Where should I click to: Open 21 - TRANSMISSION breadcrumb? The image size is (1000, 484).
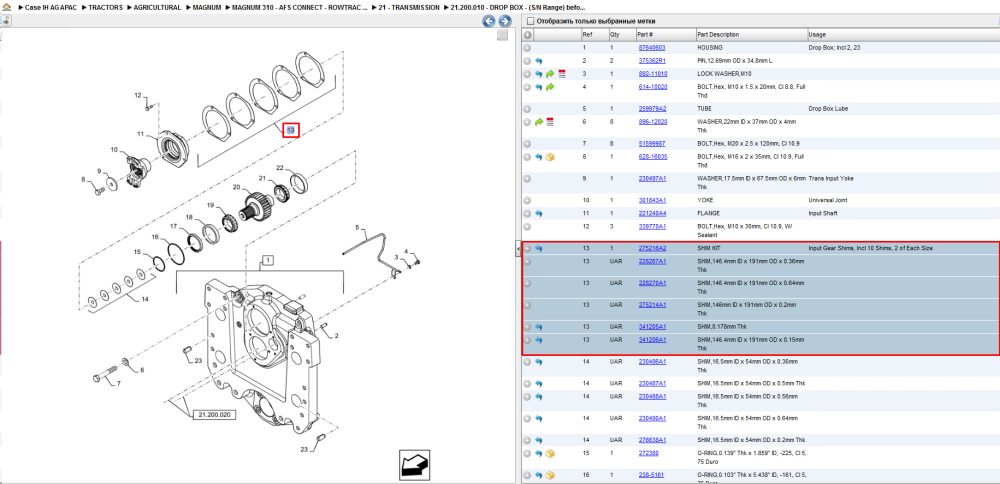pyautogui.click(x=409, y=7)
